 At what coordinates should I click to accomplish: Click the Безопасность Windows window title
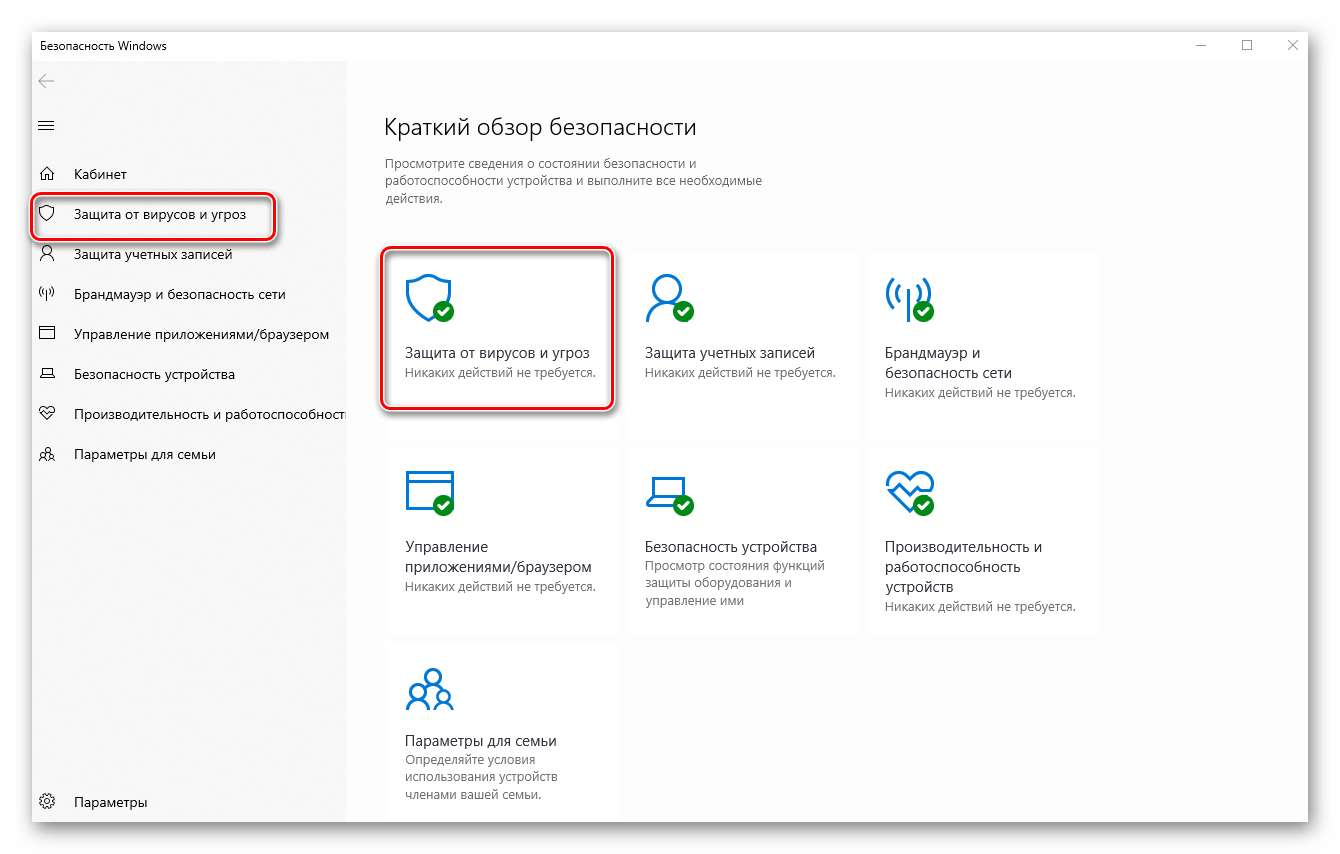coord(103,45)
